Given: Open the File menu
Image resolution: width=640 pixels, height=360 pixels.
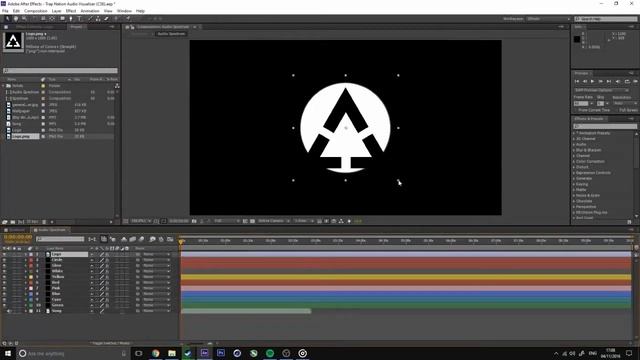Looking at the screenshot, I should (x=5, y=11).
